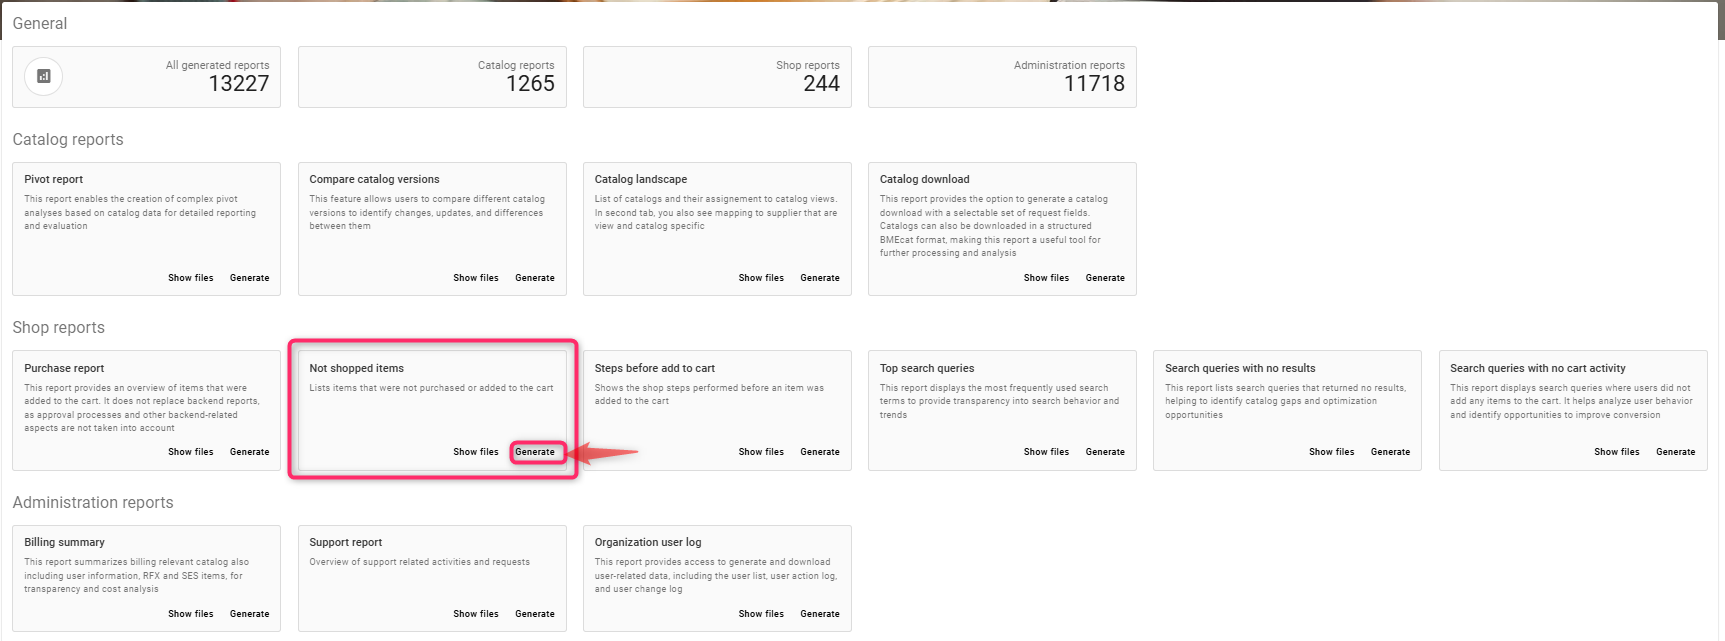Show files for Top search queries

point(1046,452)
